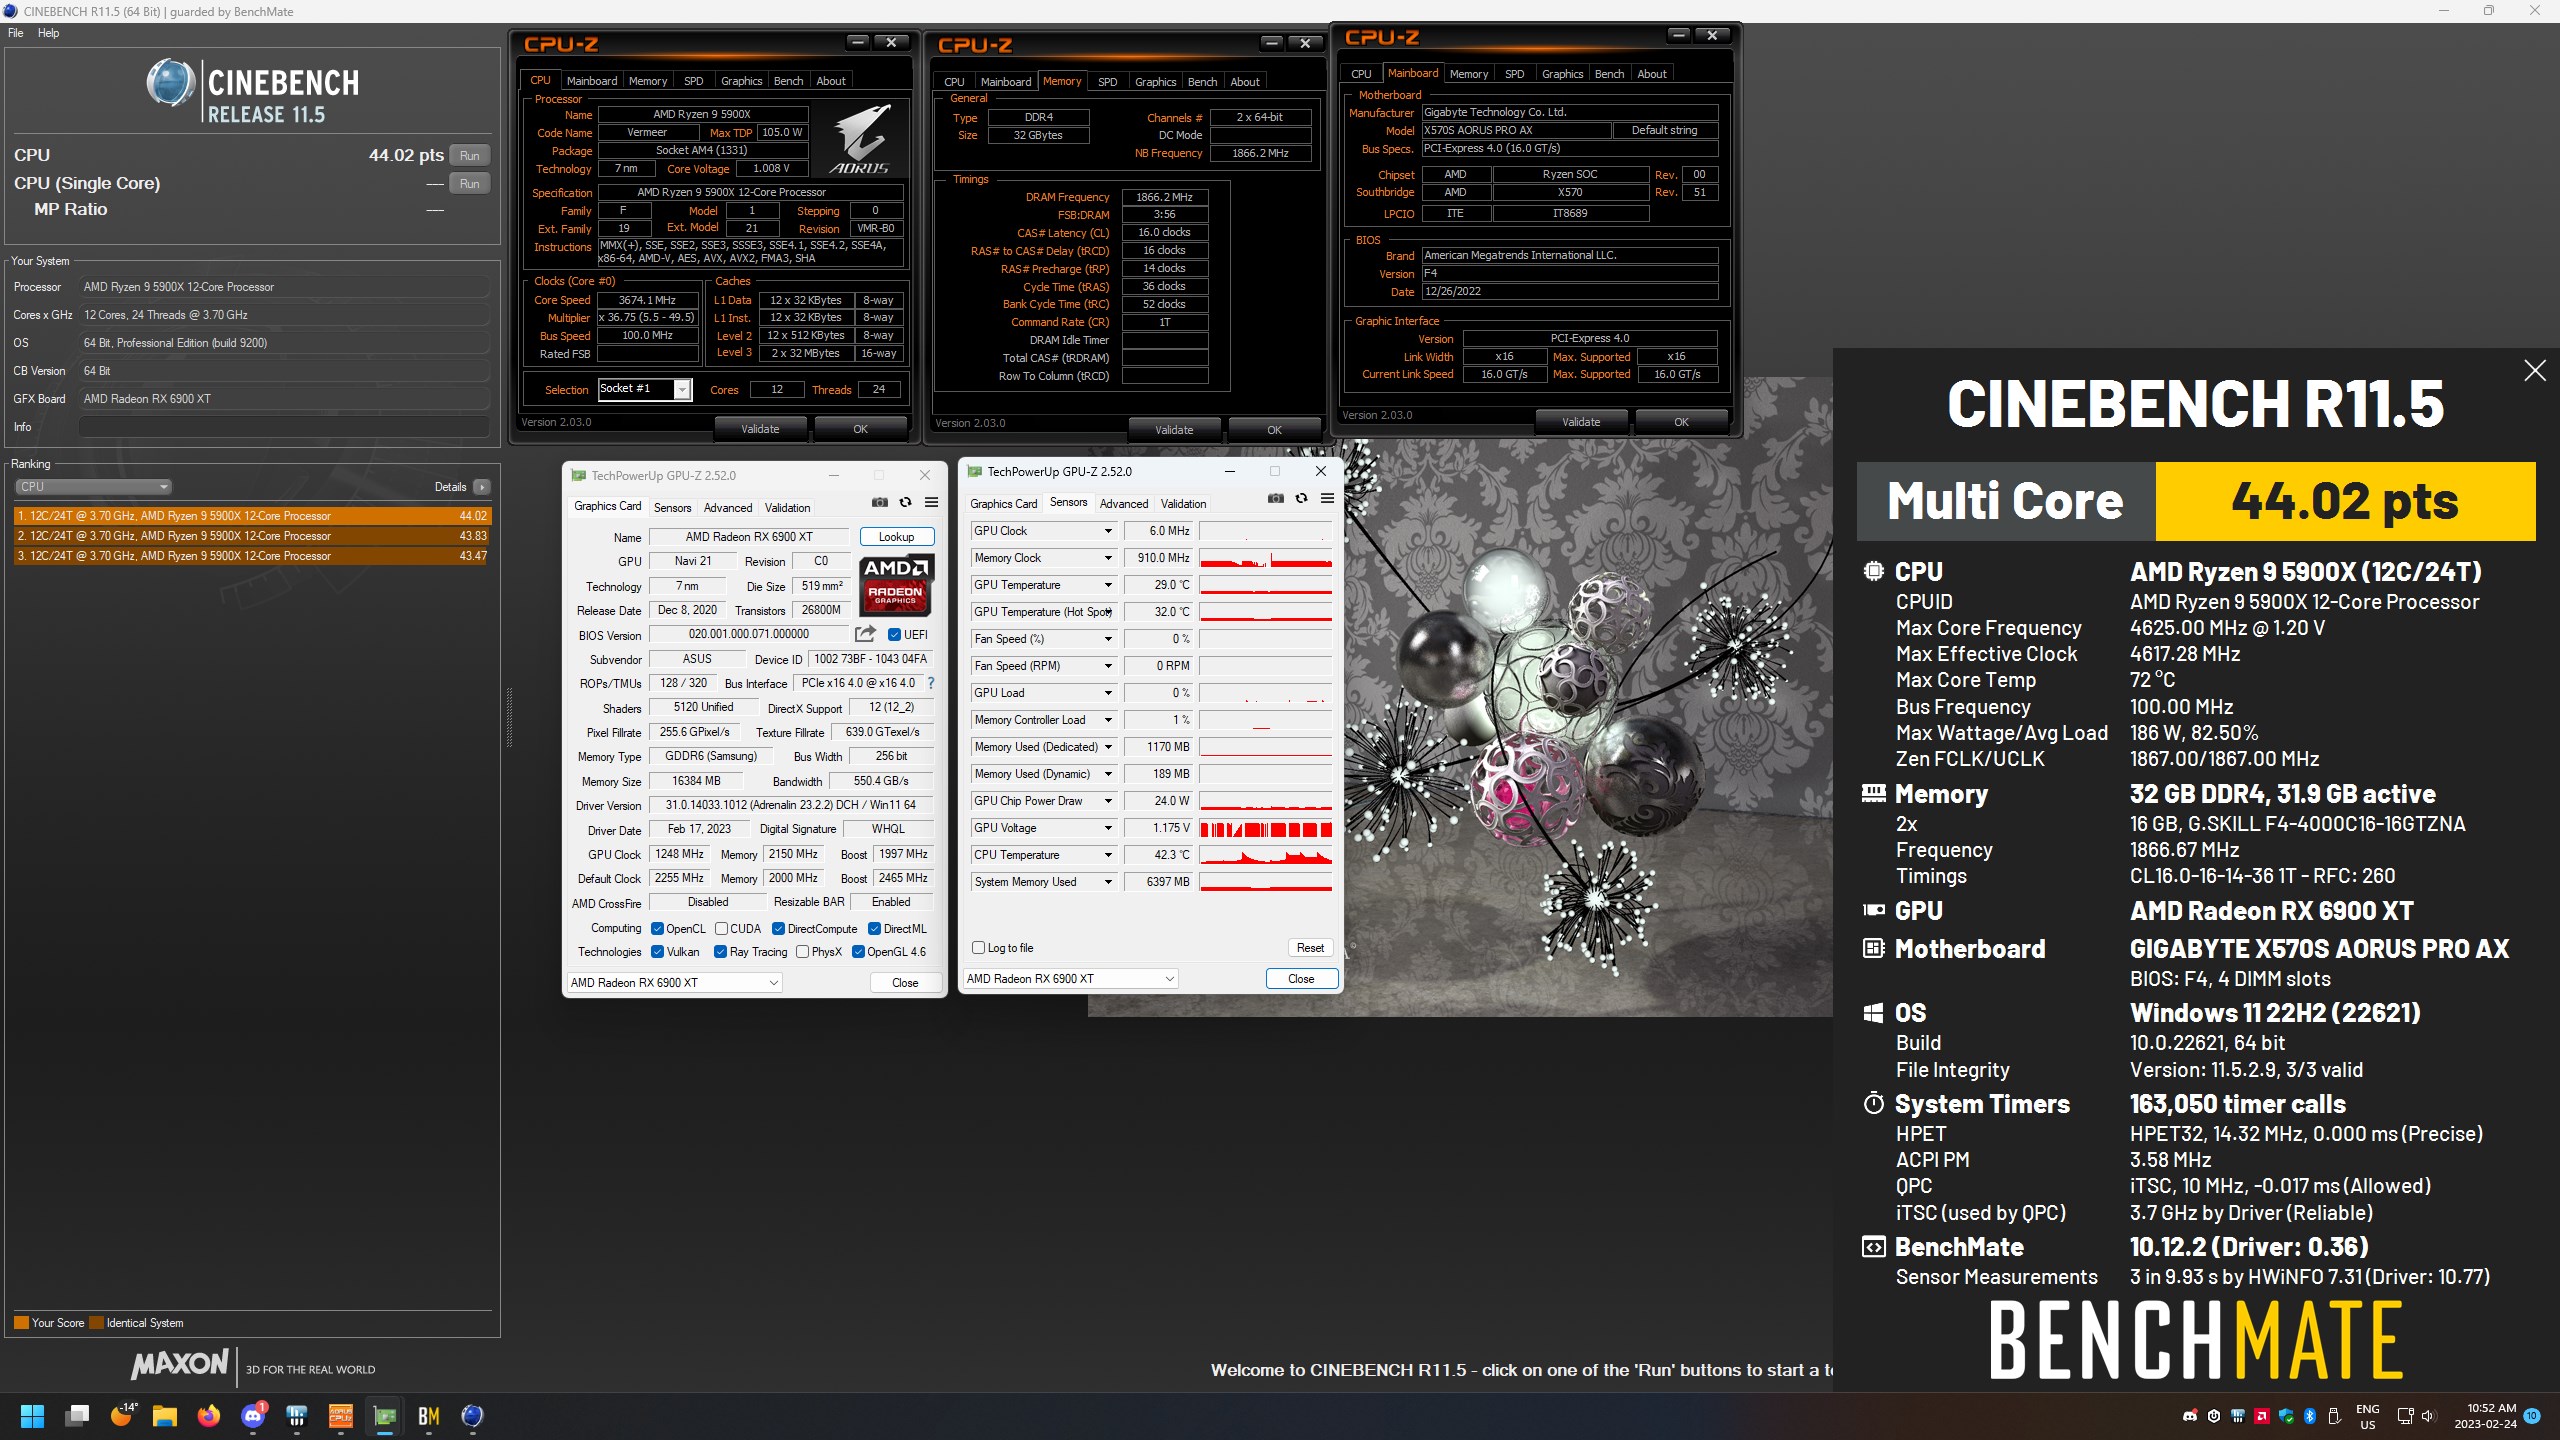2560x1440 pixels.
Task: Click the Bus Interface question mark icon
Action: click(x=931, y=683)
